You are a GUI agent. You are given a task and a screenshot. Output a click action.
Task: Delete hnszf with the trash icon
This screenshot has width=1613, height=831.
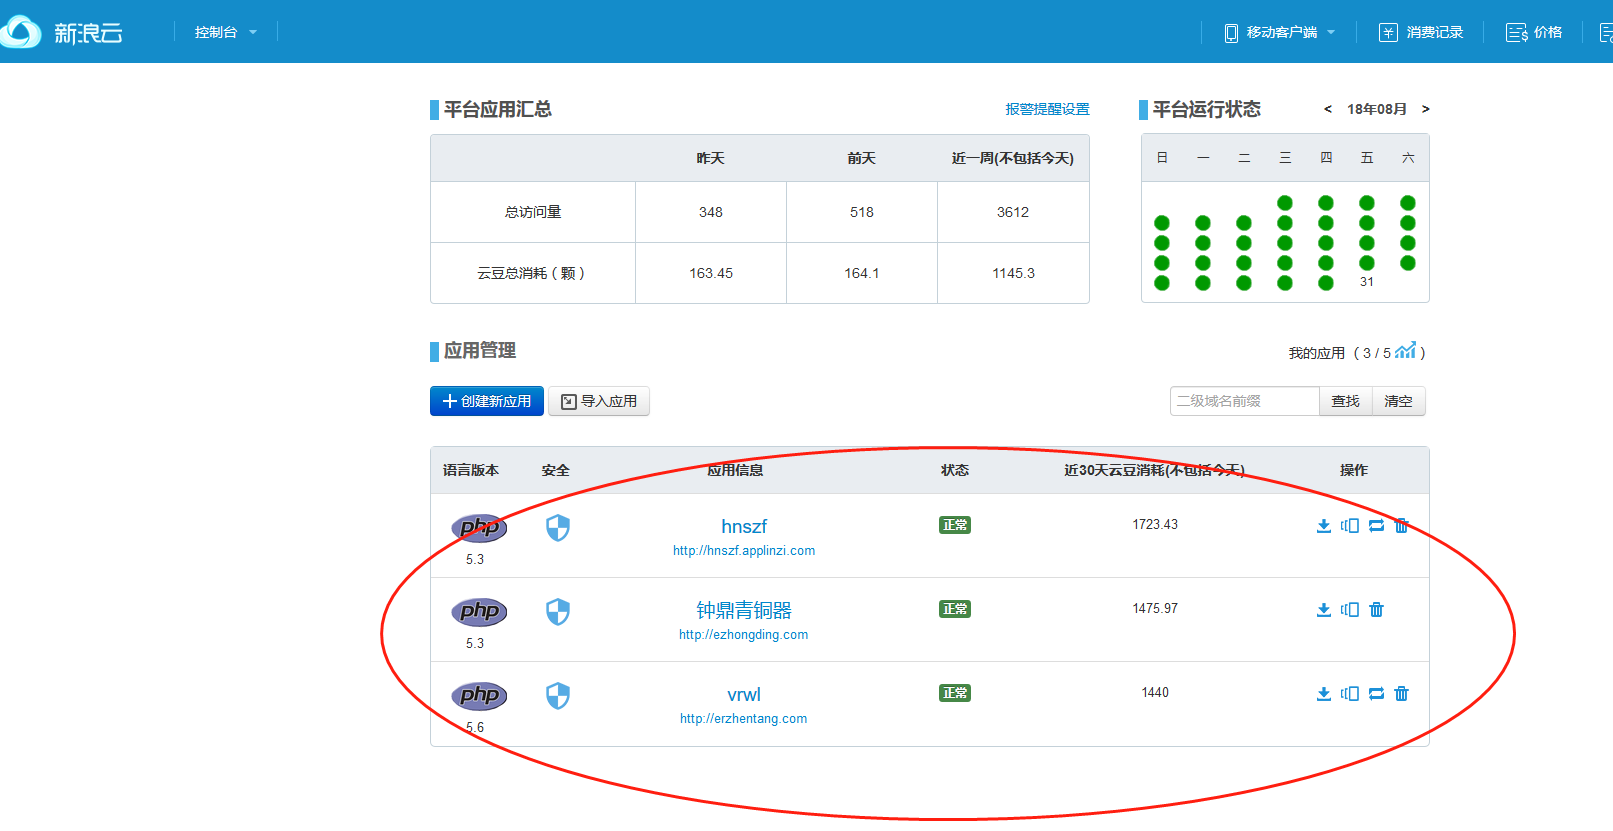1402,526
